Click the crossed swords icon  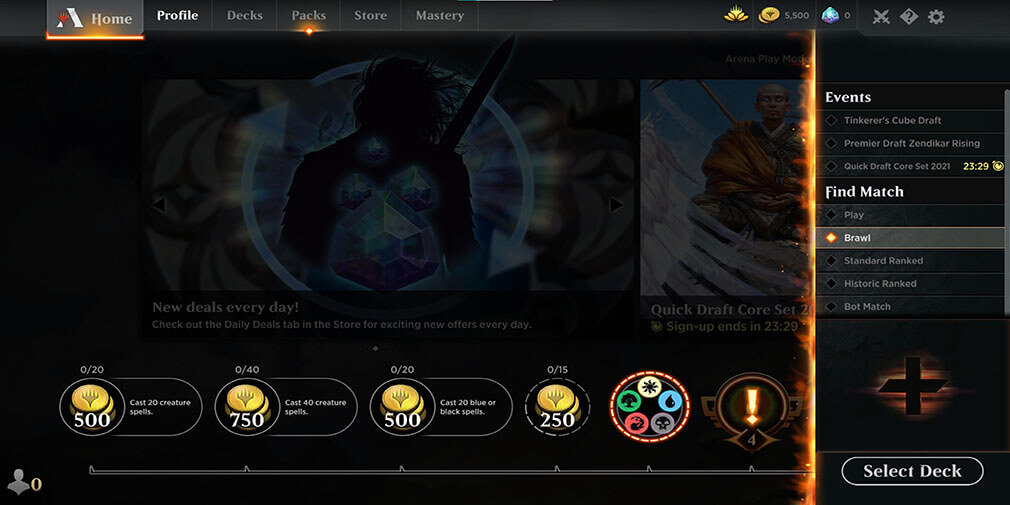881,17
